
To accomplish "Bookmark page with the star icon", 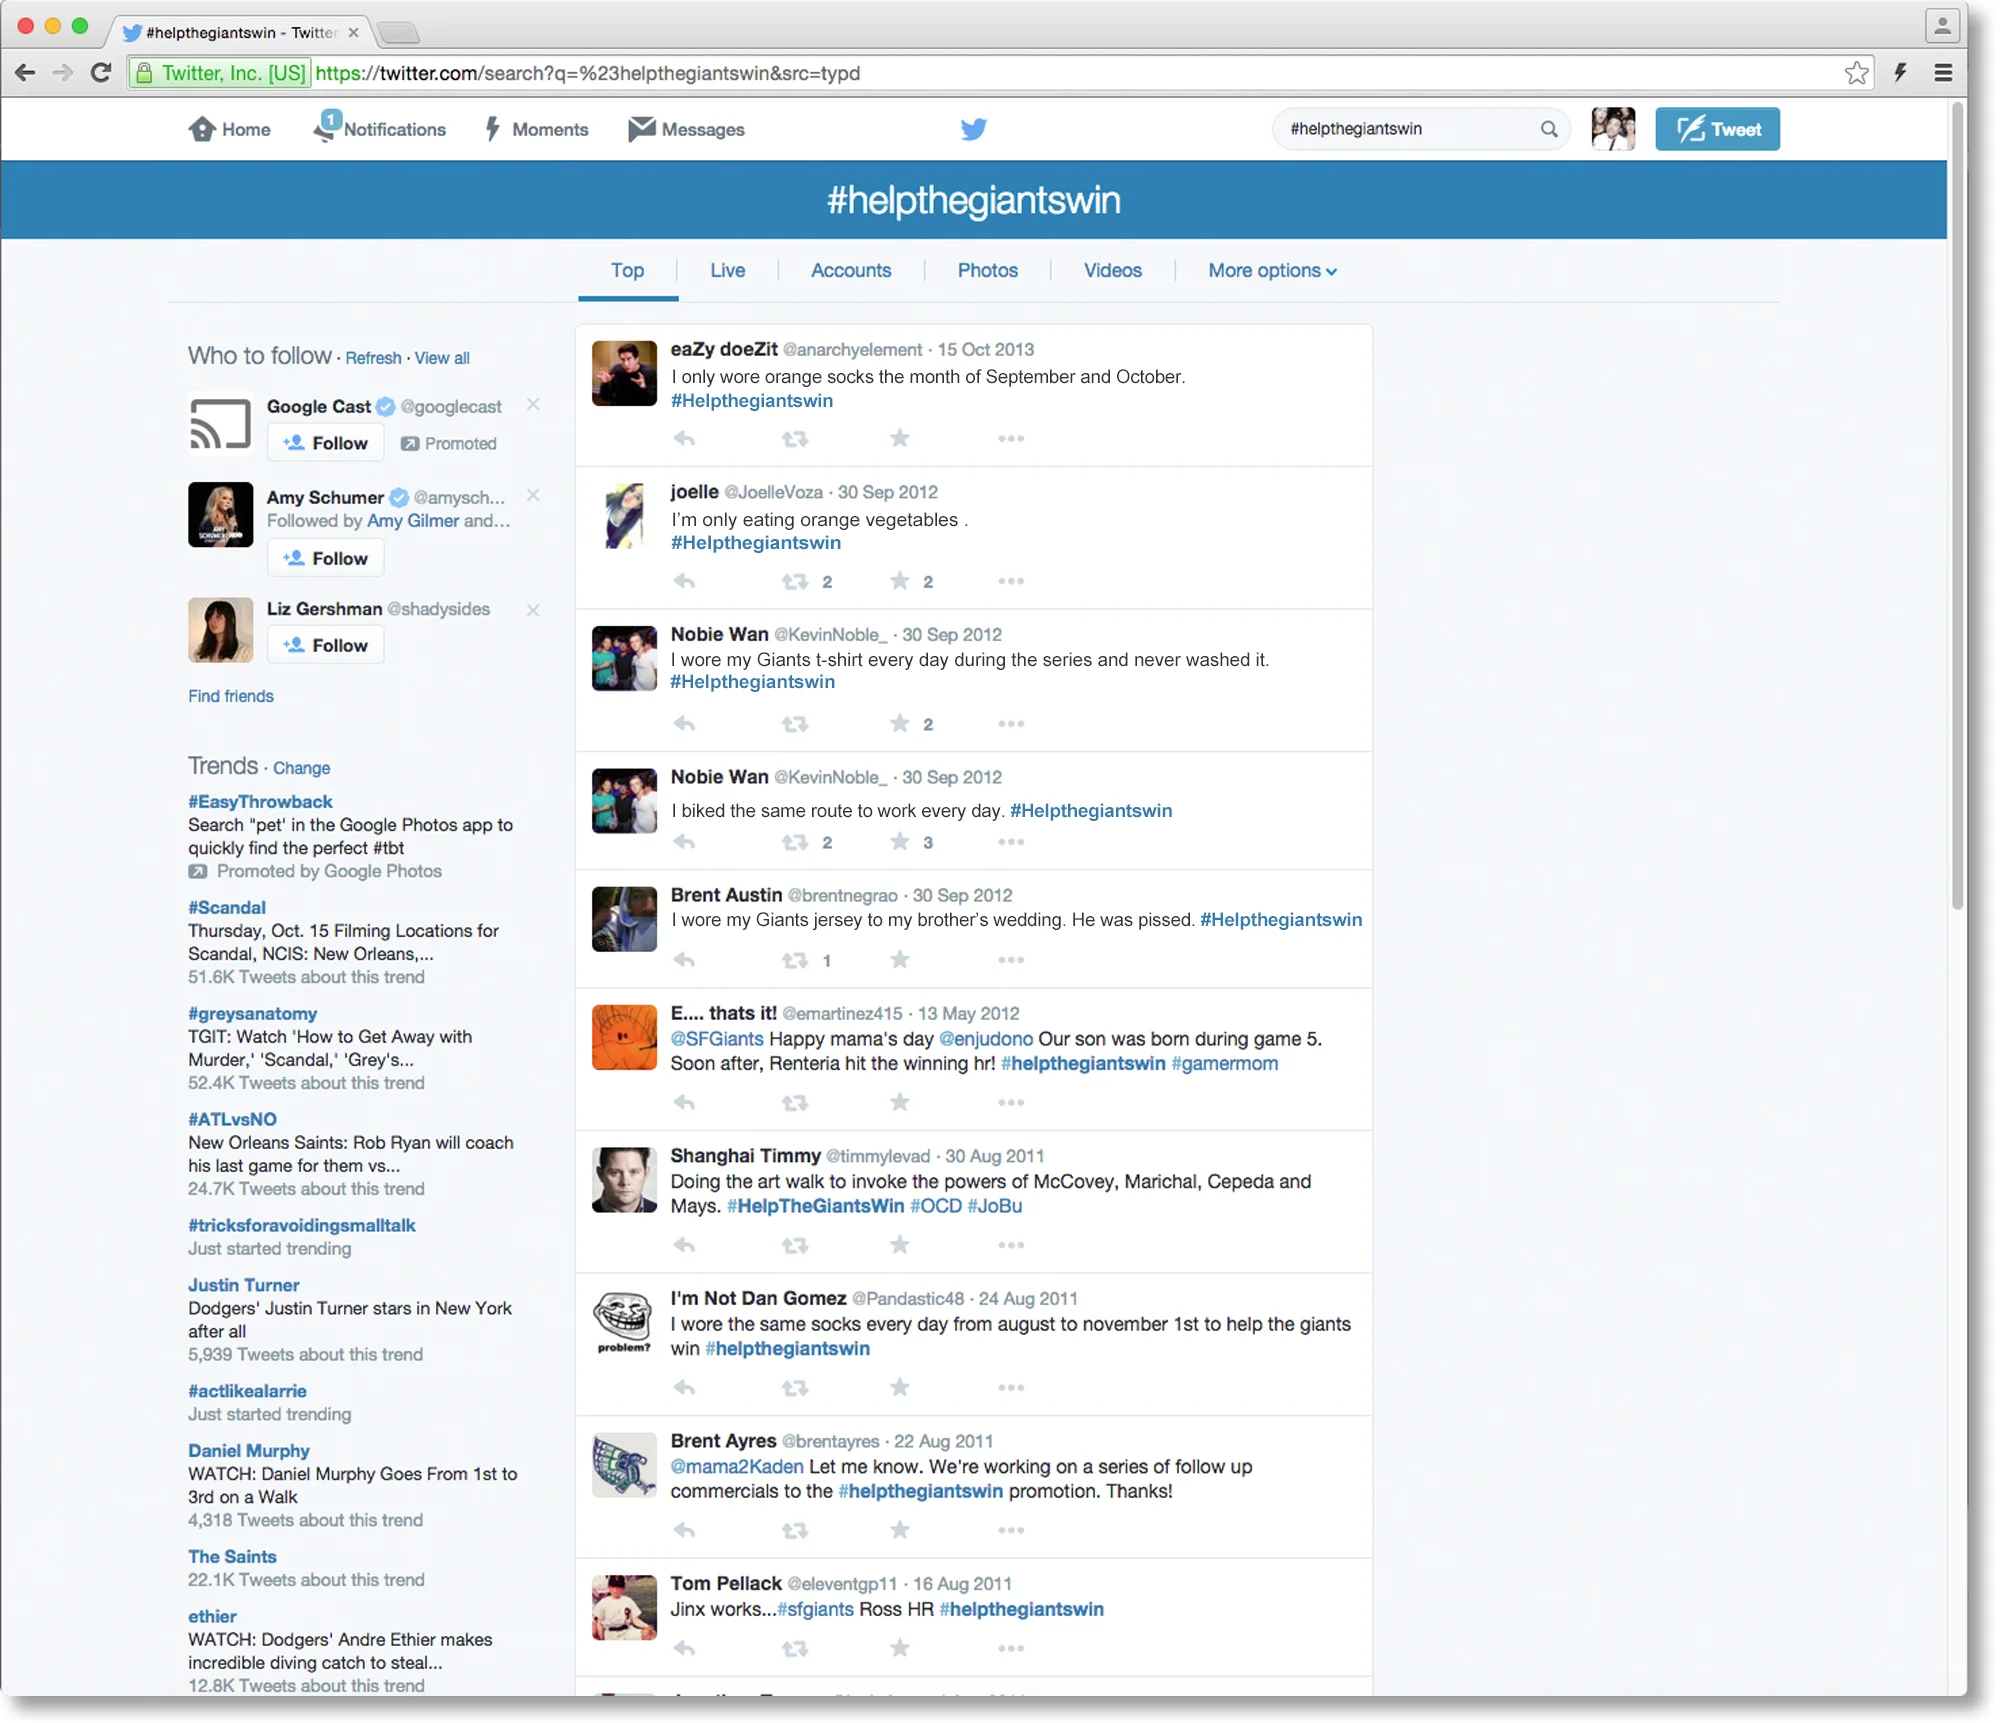I will tap(1856, 73).
